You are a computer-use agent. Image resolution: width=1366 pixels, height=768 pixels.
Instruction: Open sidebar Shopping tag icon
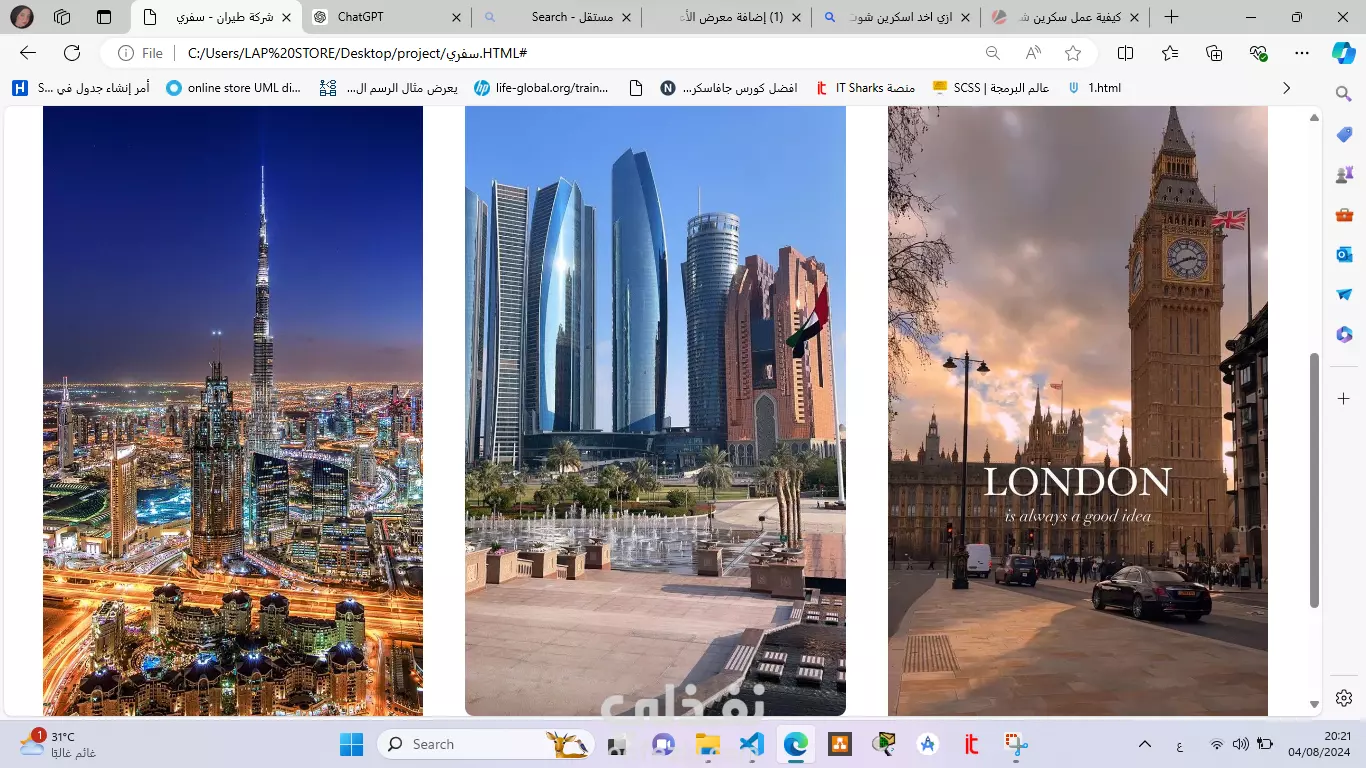tap(1344, 135)
